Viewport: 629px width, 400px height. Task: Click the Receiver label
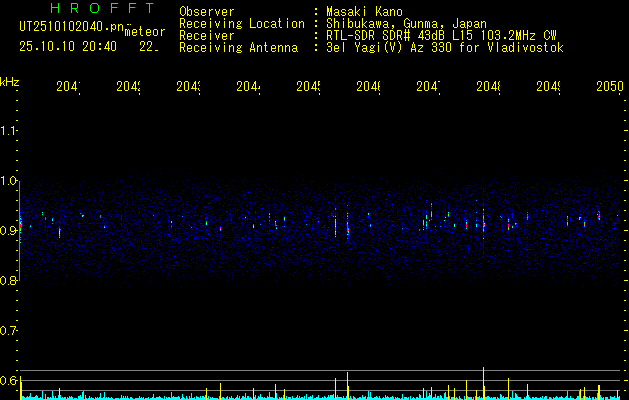click(207, 36)
